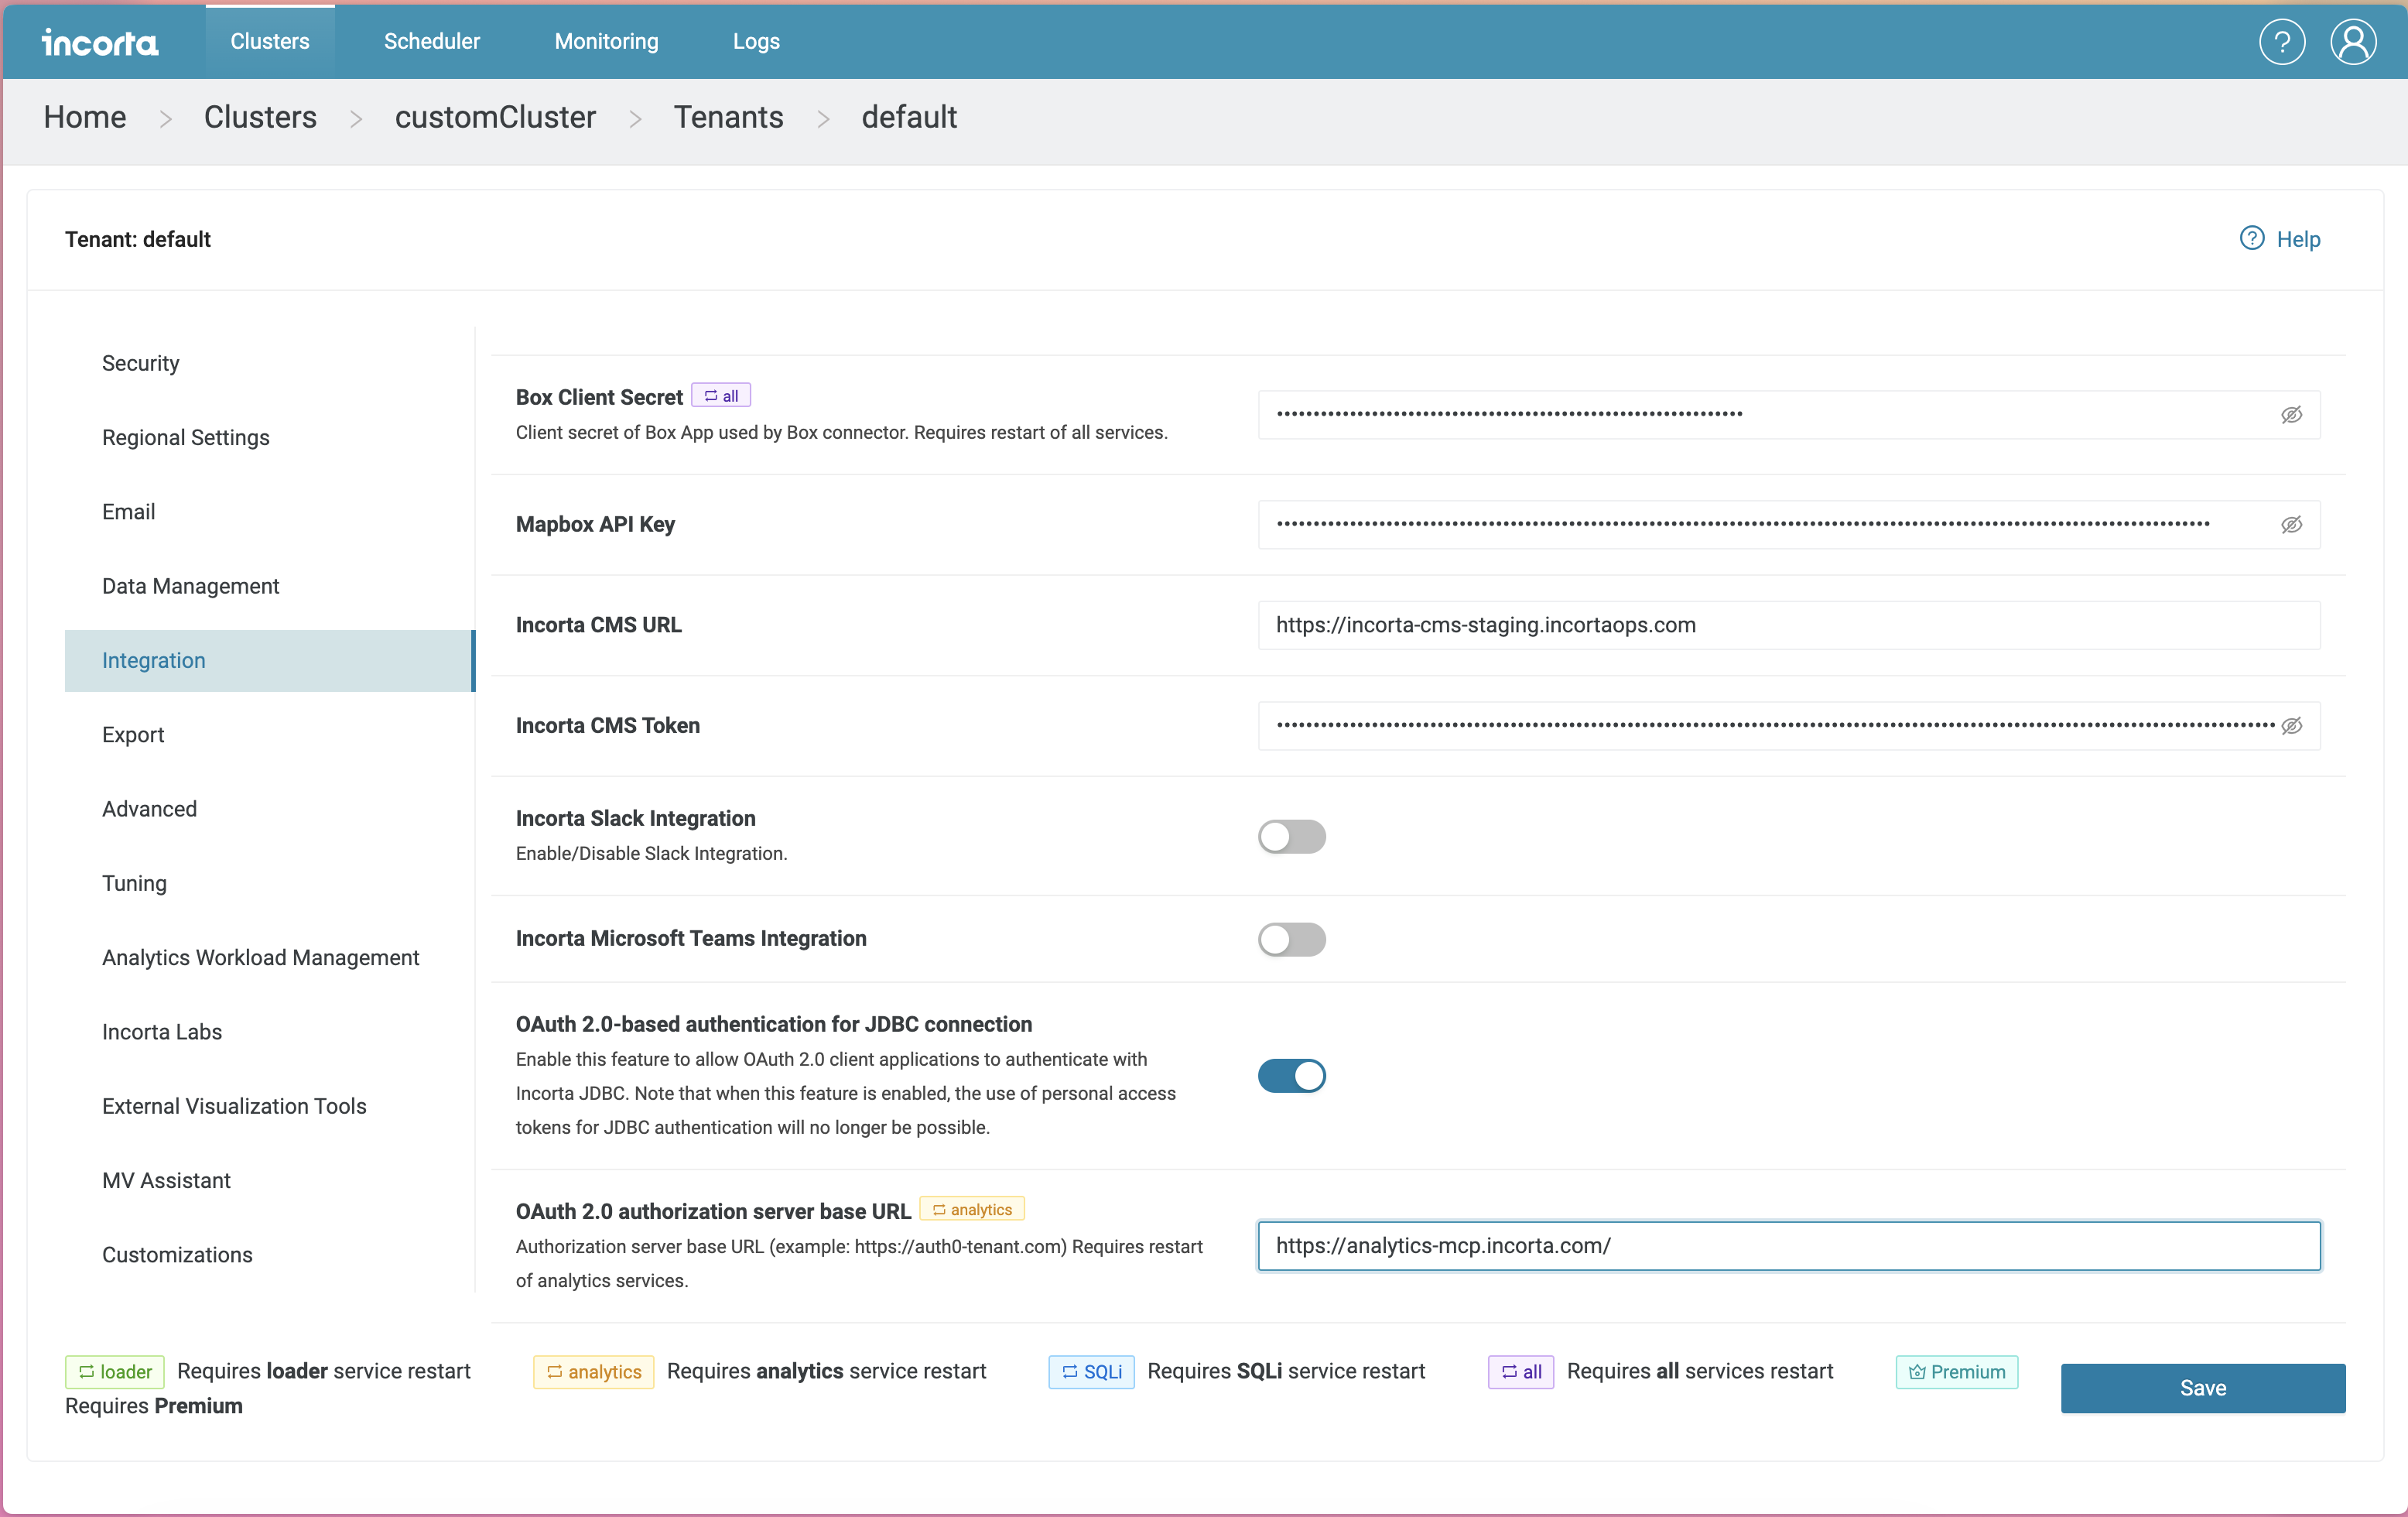Click the loader restart badge at bottom

coord(113,1371)
